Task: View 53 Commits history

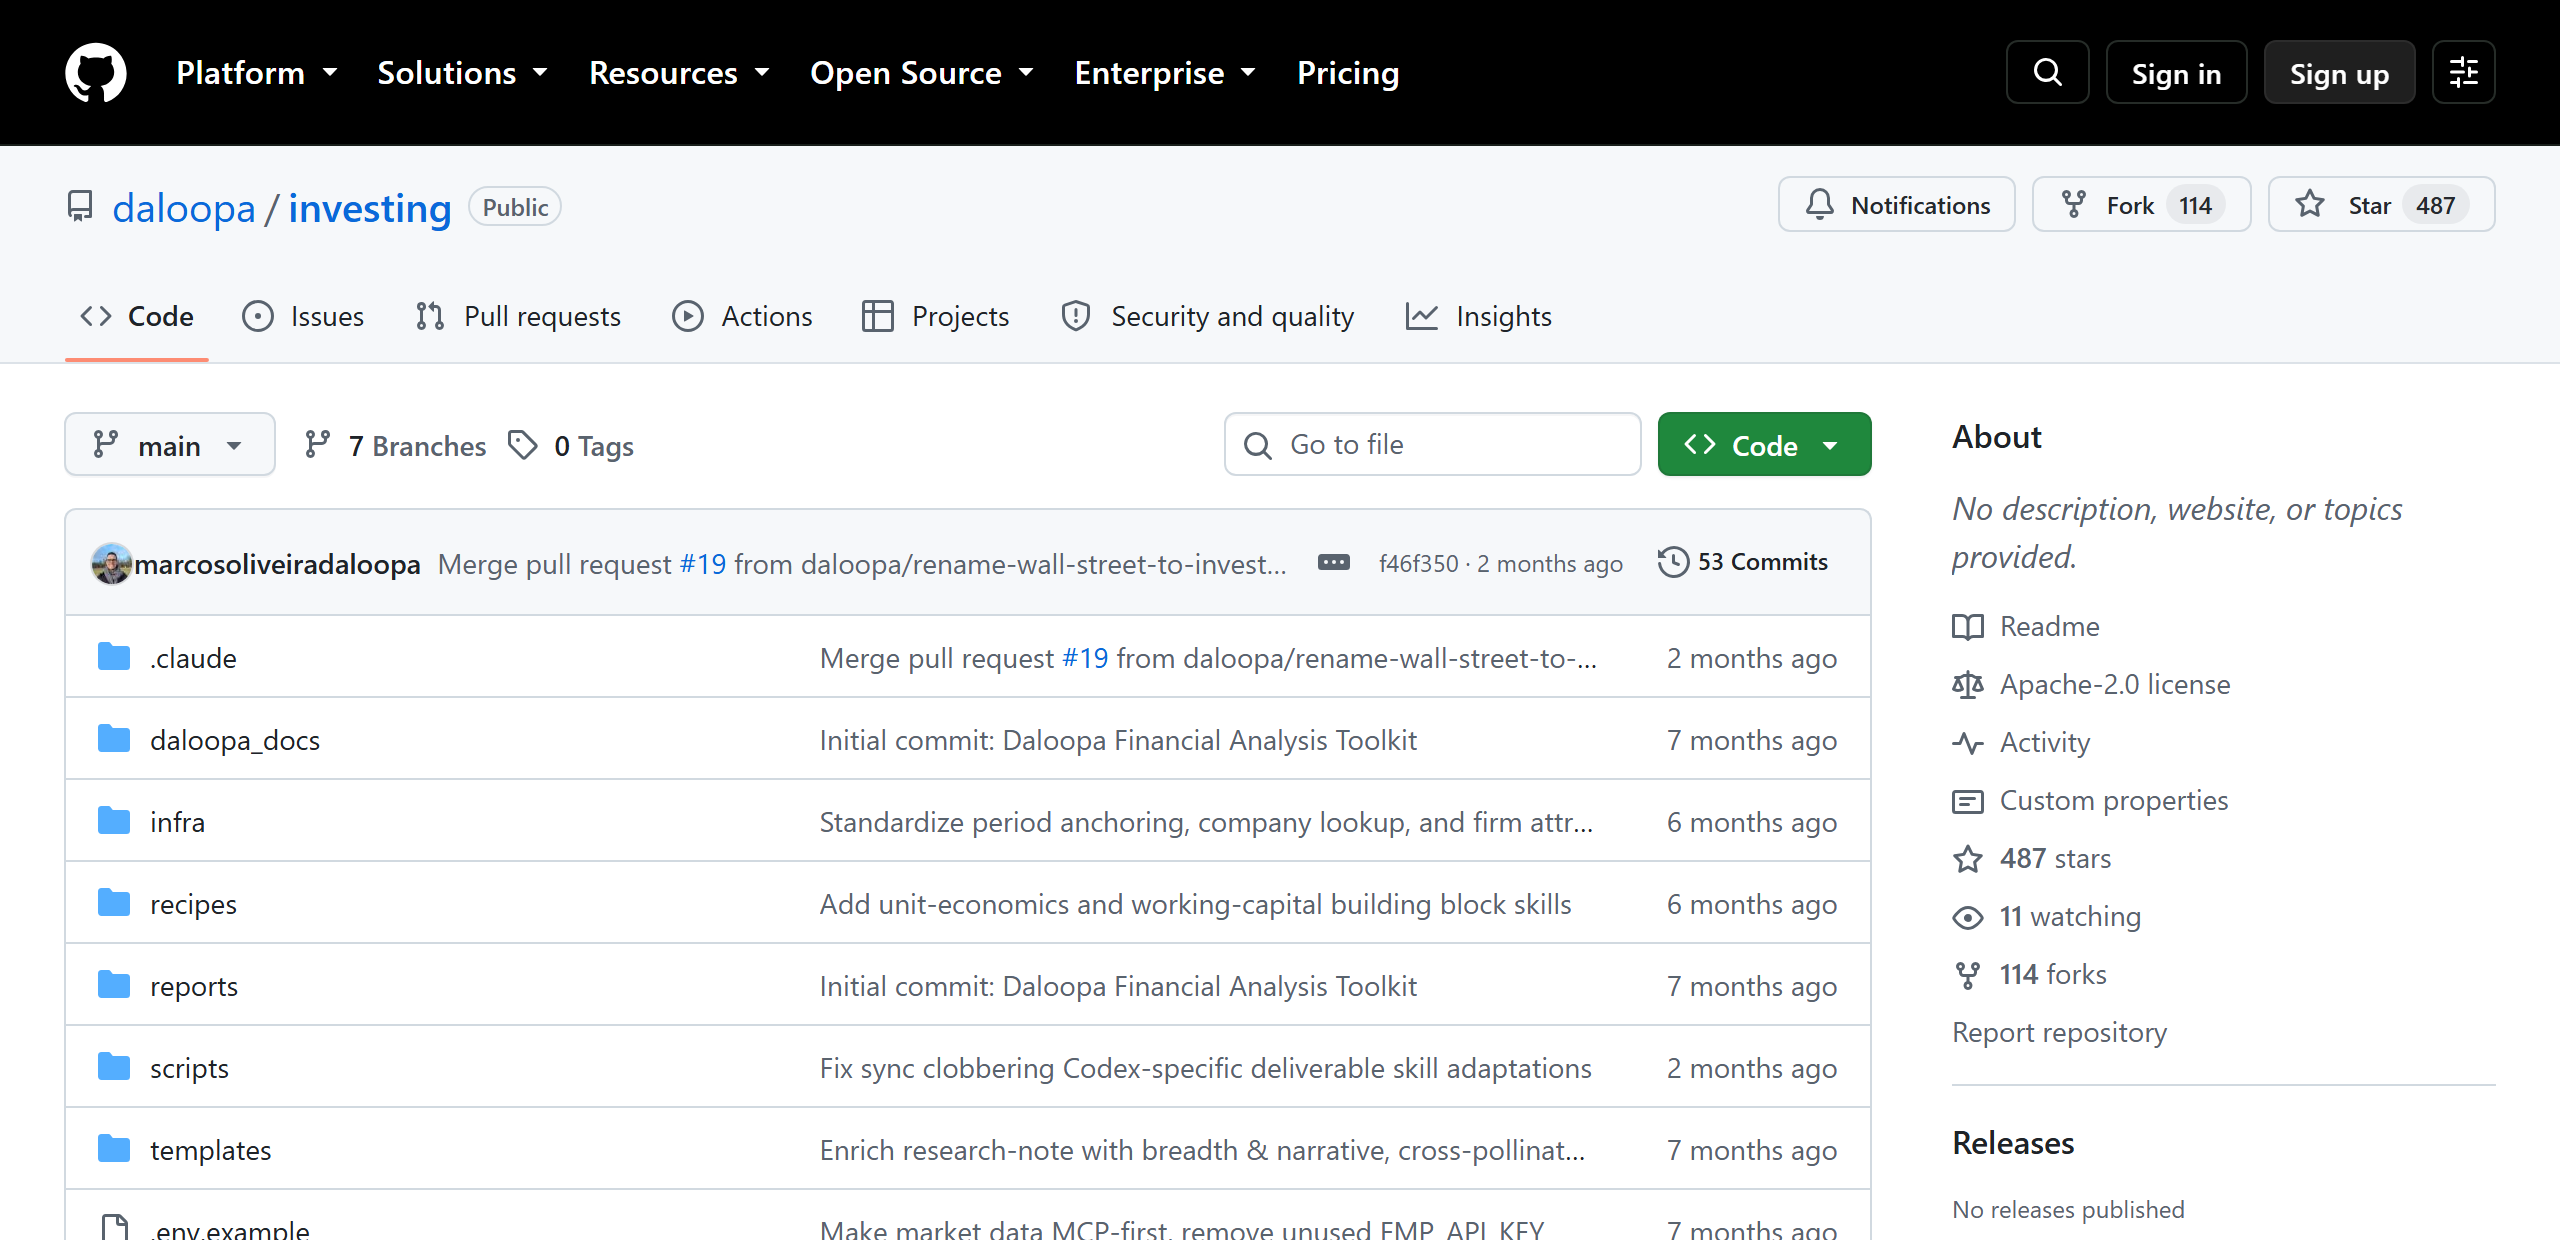Action: click(x=1743, y=562)
